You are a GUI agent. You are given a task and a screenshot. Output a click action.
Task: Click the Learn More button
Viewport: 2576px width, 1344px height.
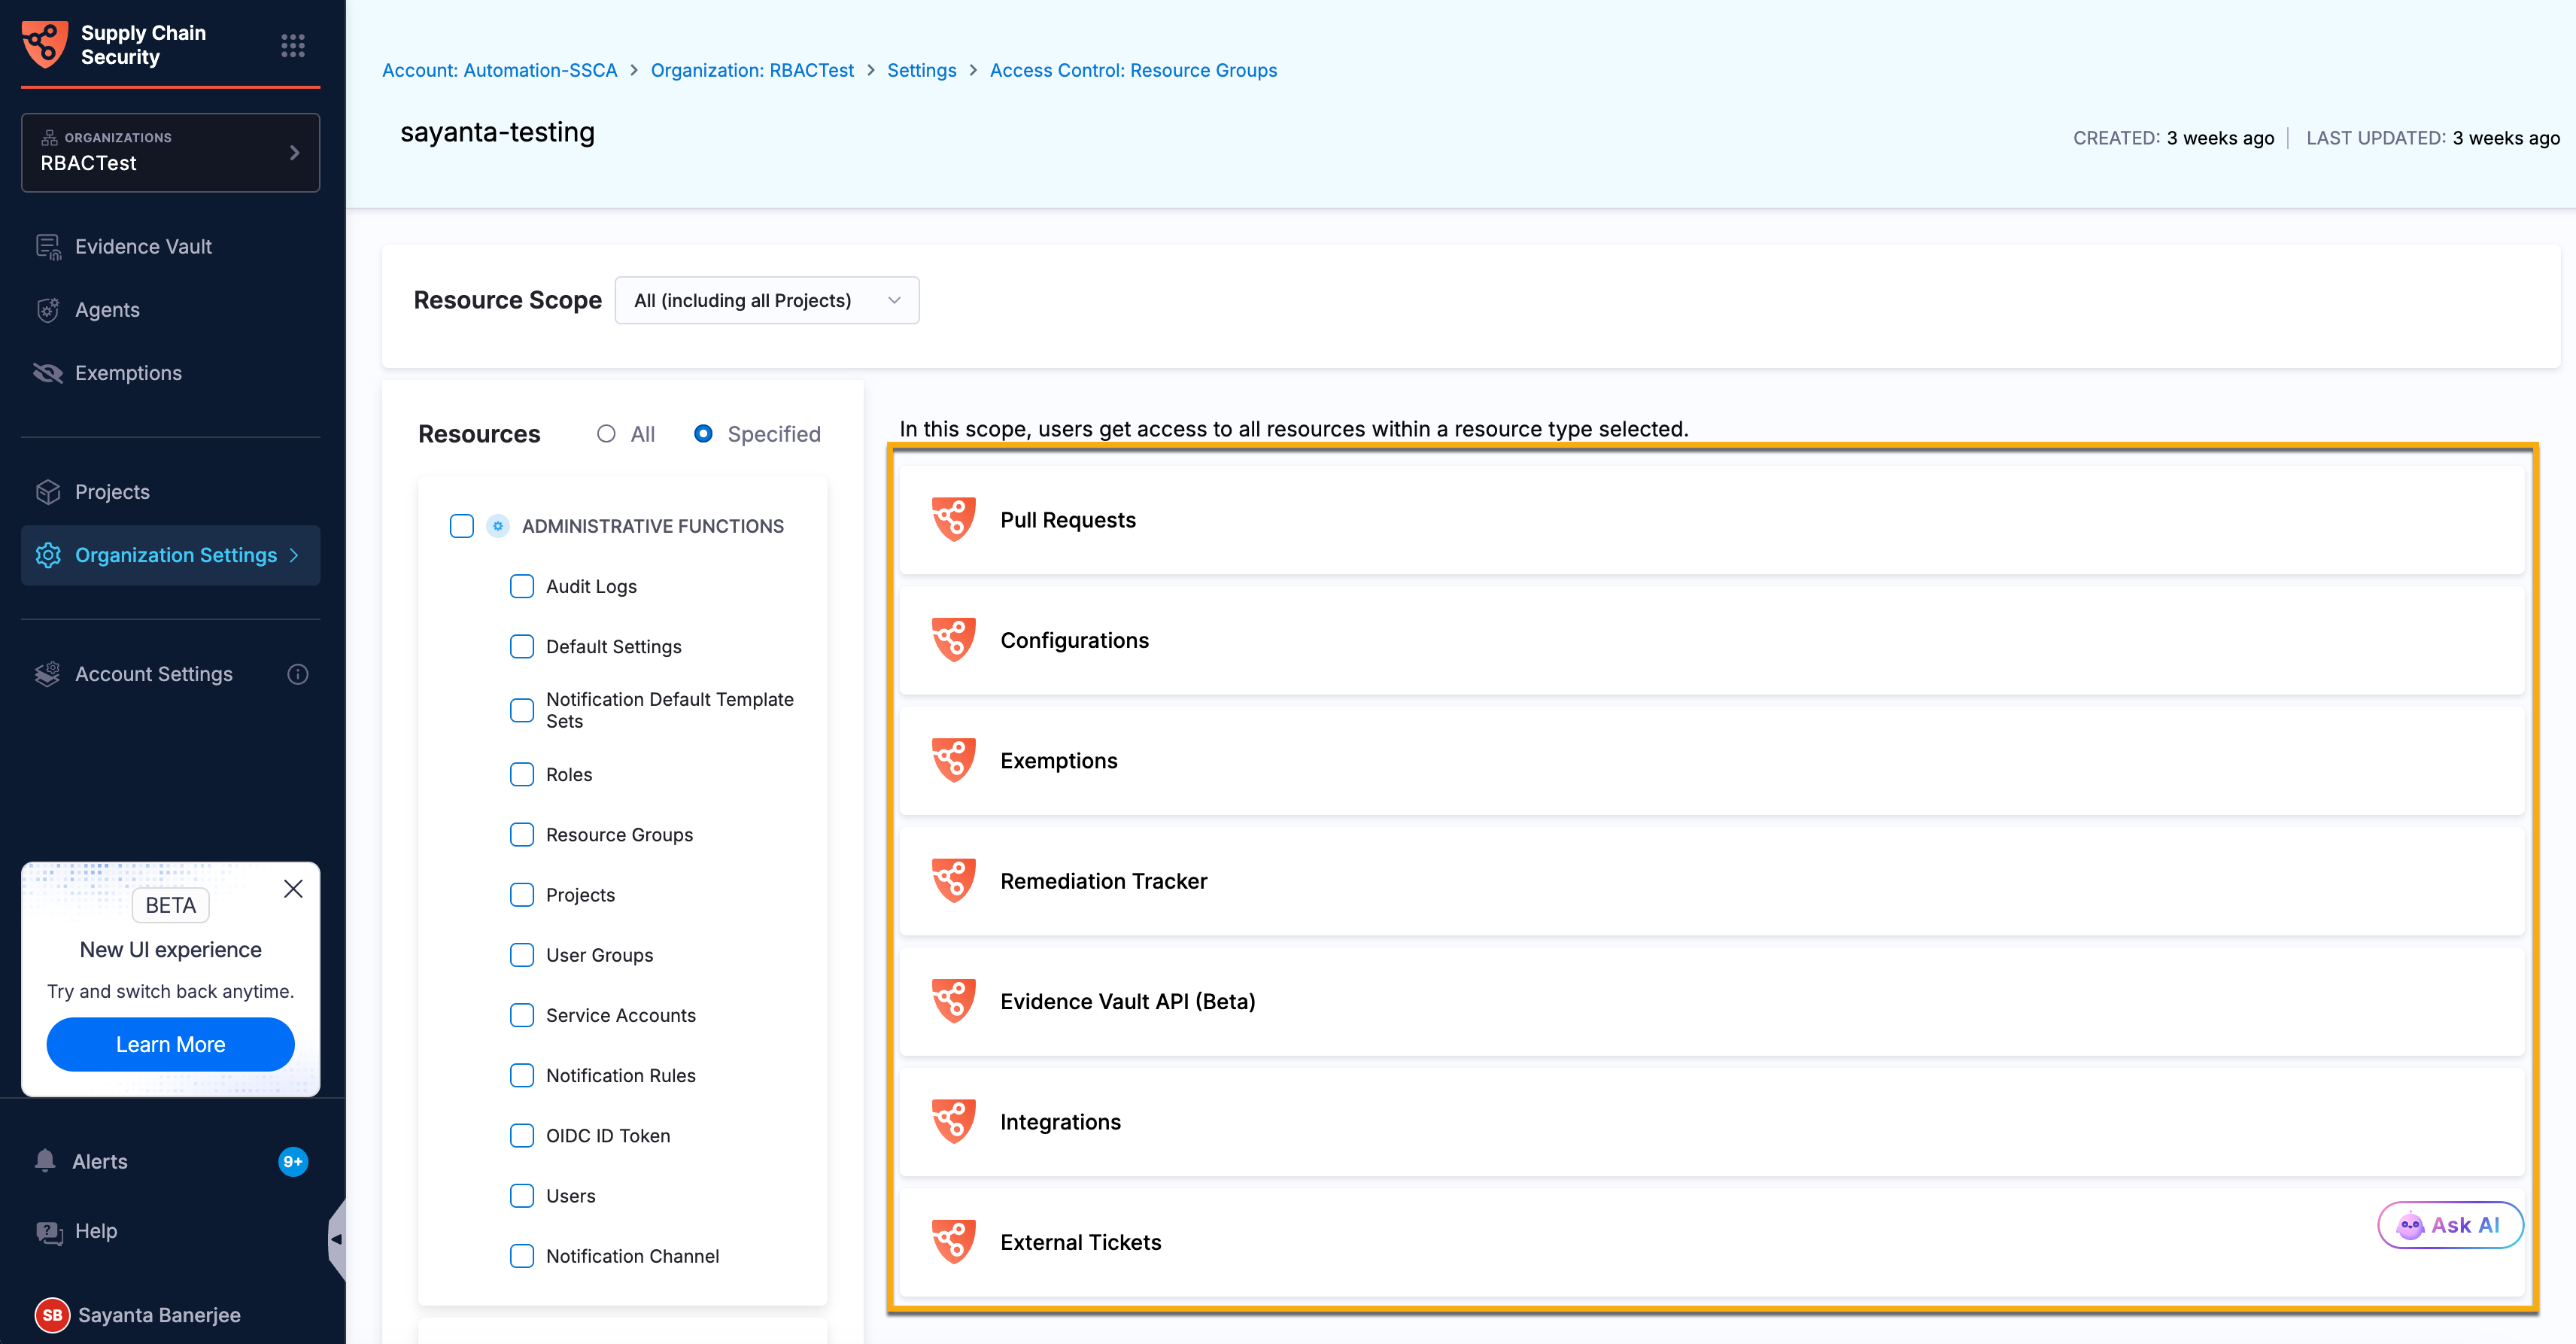tap(170, 1044)
